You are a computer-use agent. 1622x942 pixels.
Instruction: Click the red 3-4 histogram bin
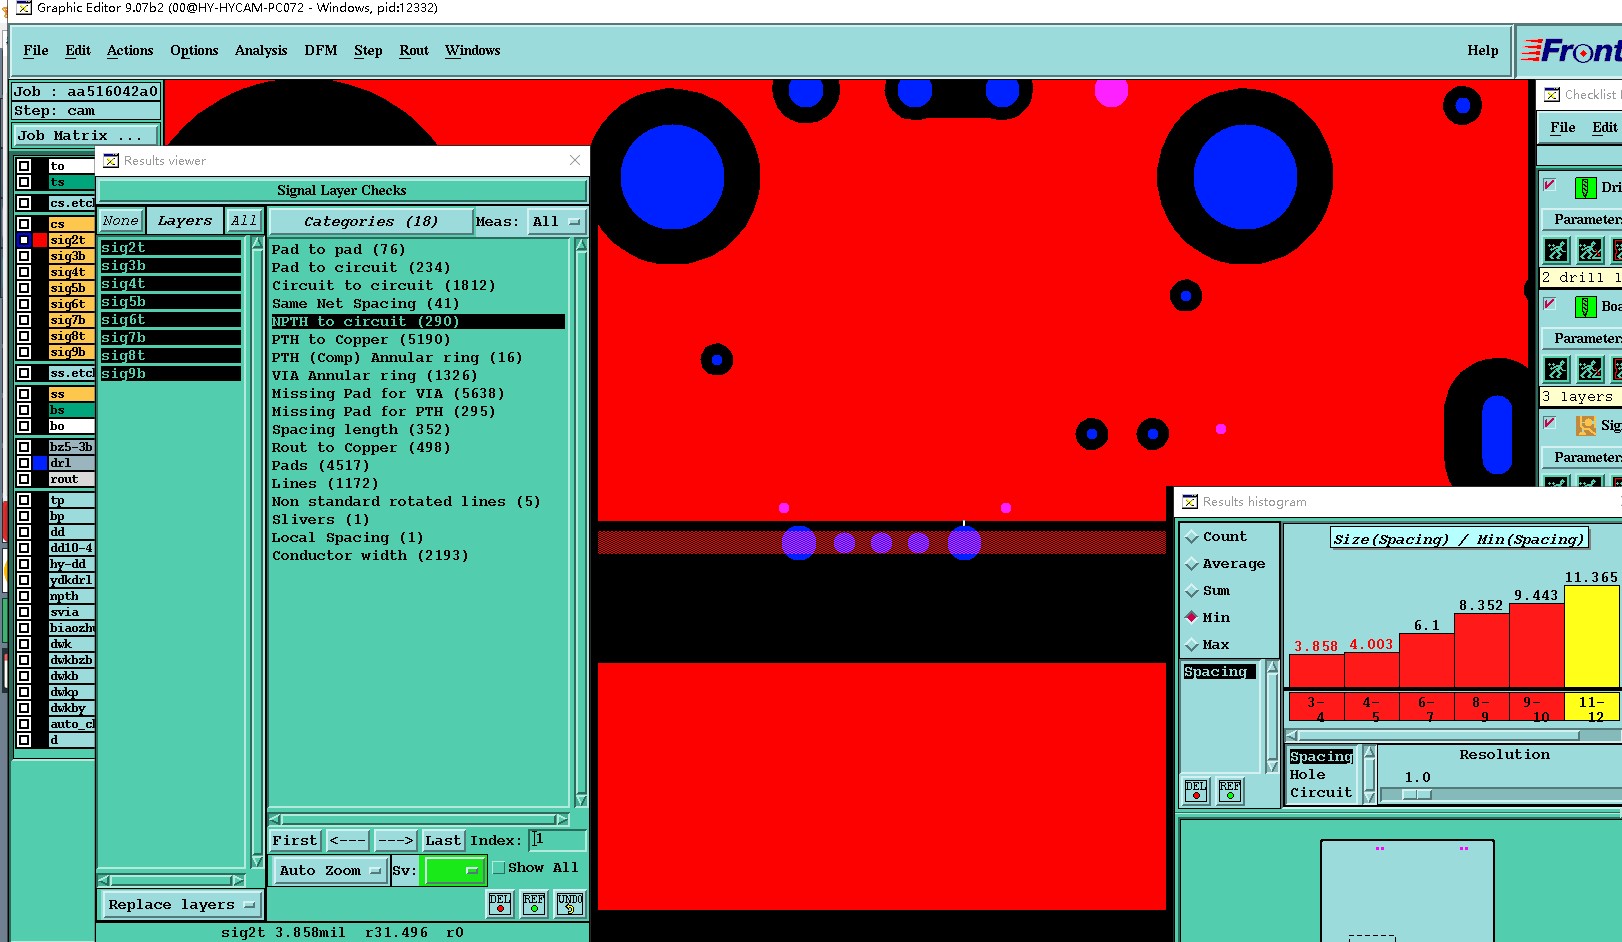(1317, 707)
